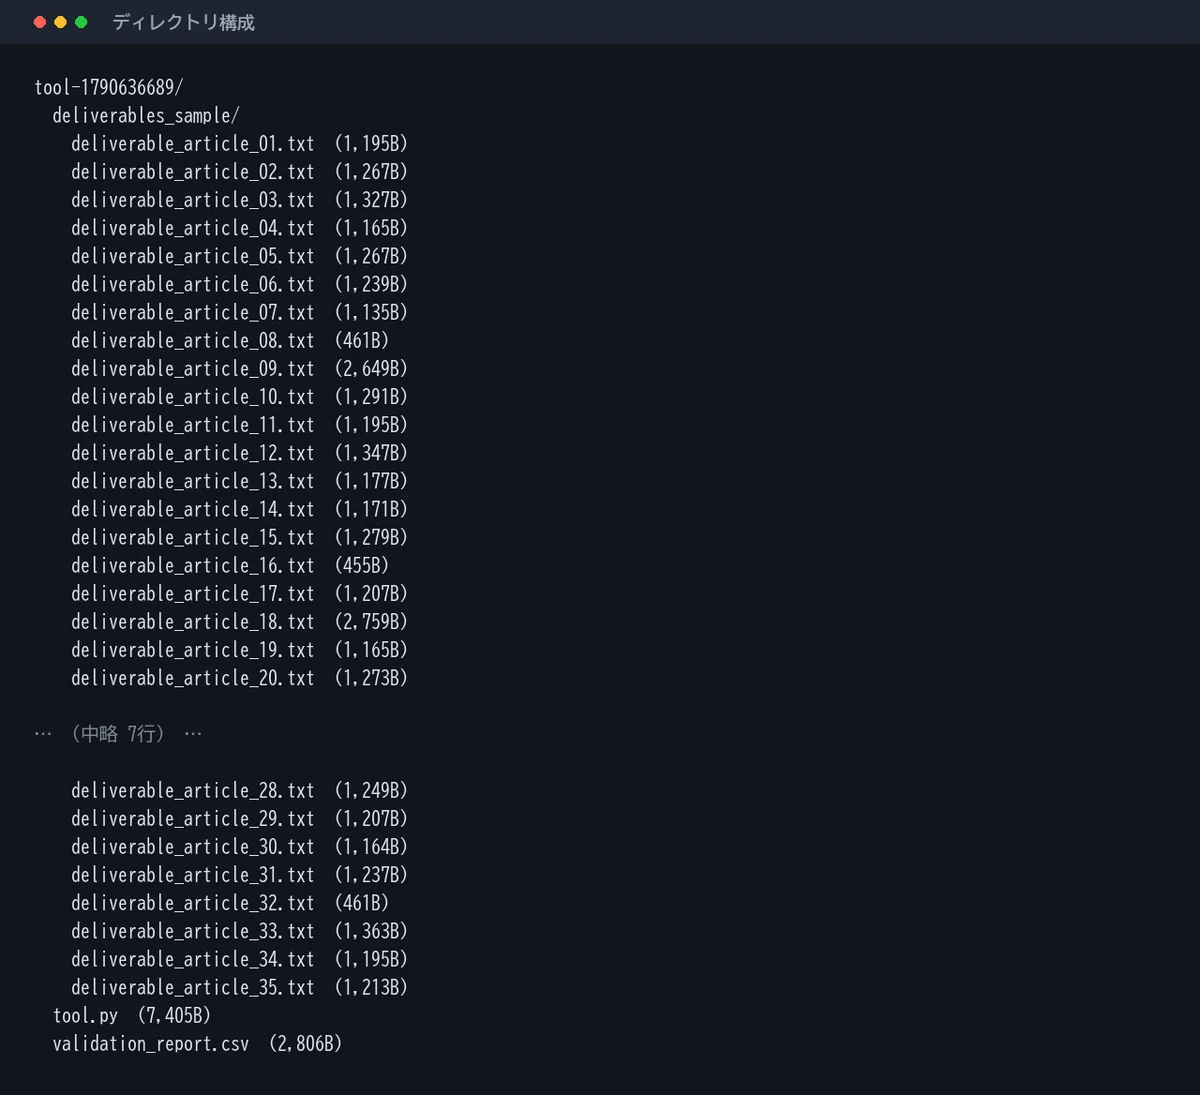Click the (1,291B) size of article_10
The width and height of the screenshot is (1200, 1095).
[371, 396]
